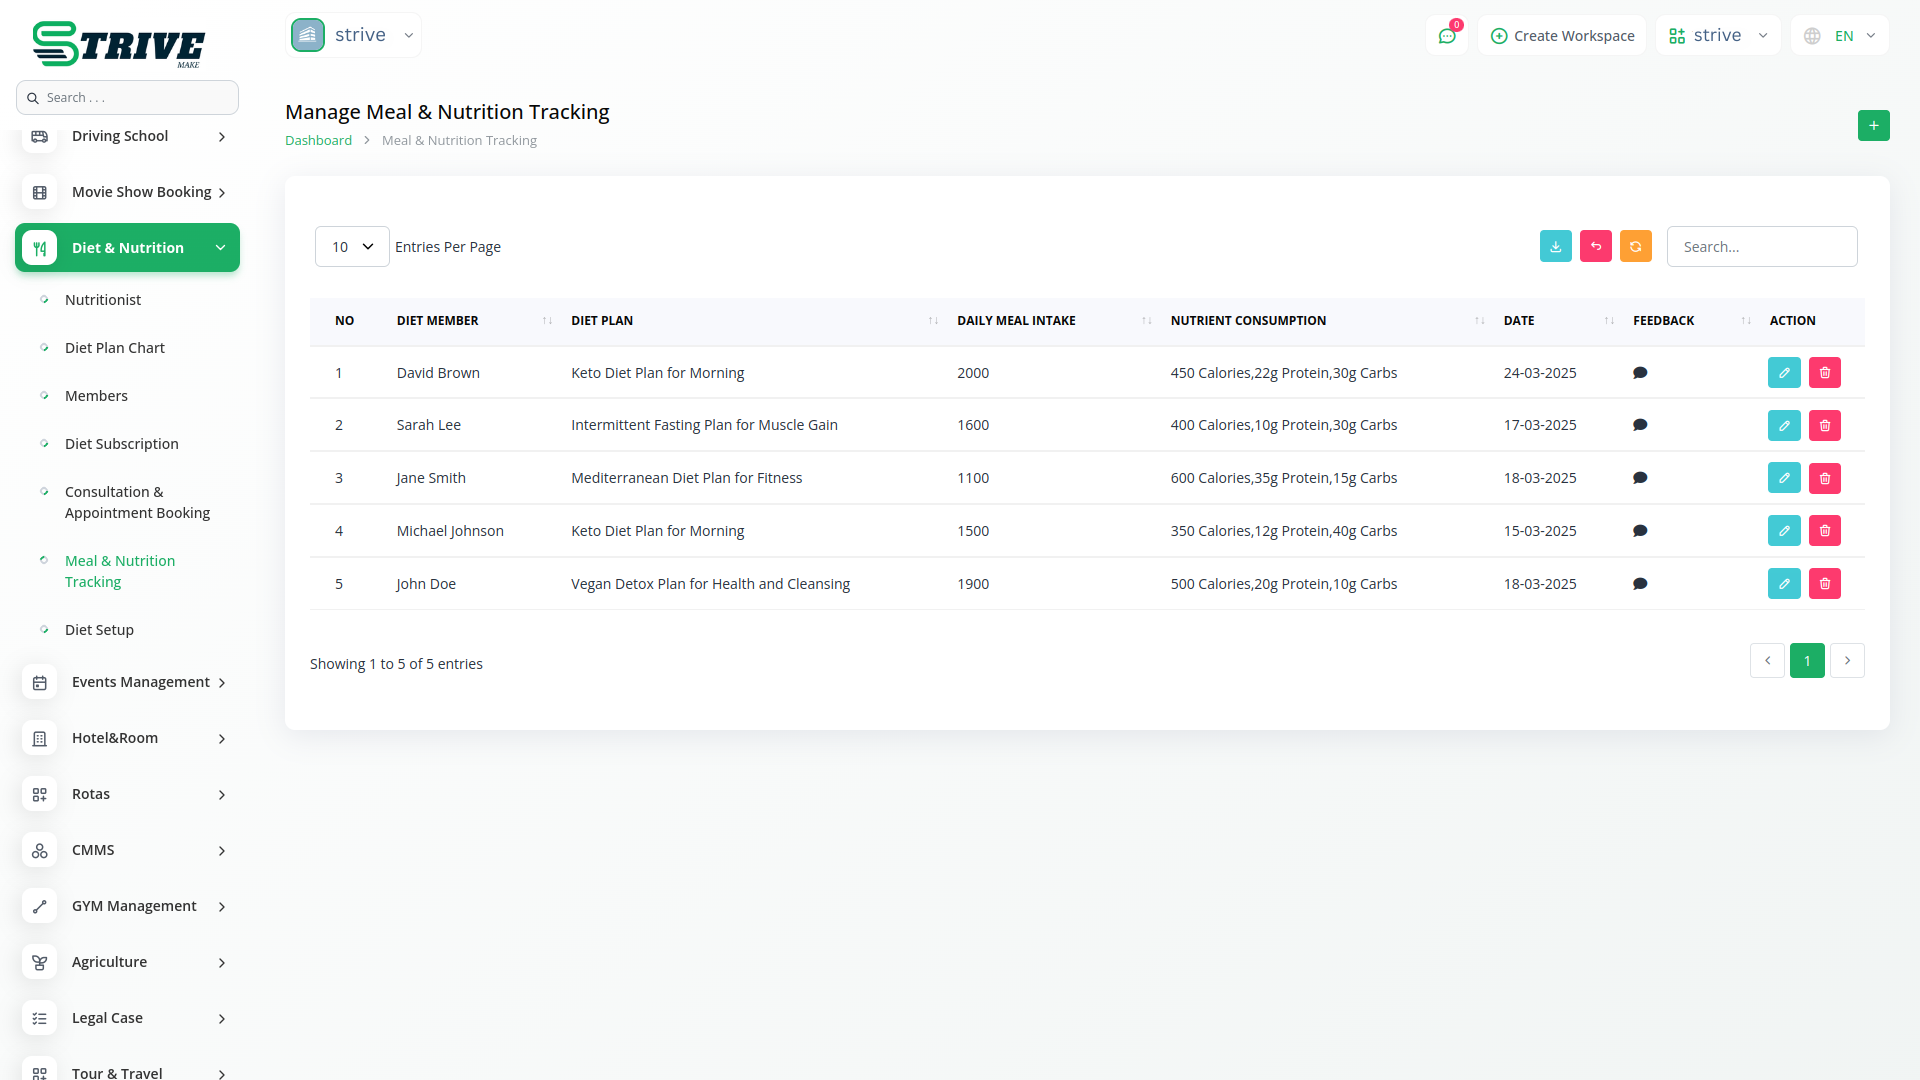This screenshot has width=1920, height=1080.
Task: Navigate to Dashboard breadcrumb link
Action: [318, 141]
